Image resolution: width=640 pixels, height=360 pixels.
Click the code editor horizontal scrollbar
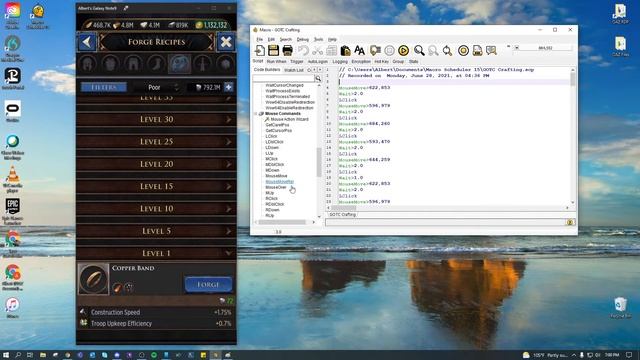pos(447,208)
